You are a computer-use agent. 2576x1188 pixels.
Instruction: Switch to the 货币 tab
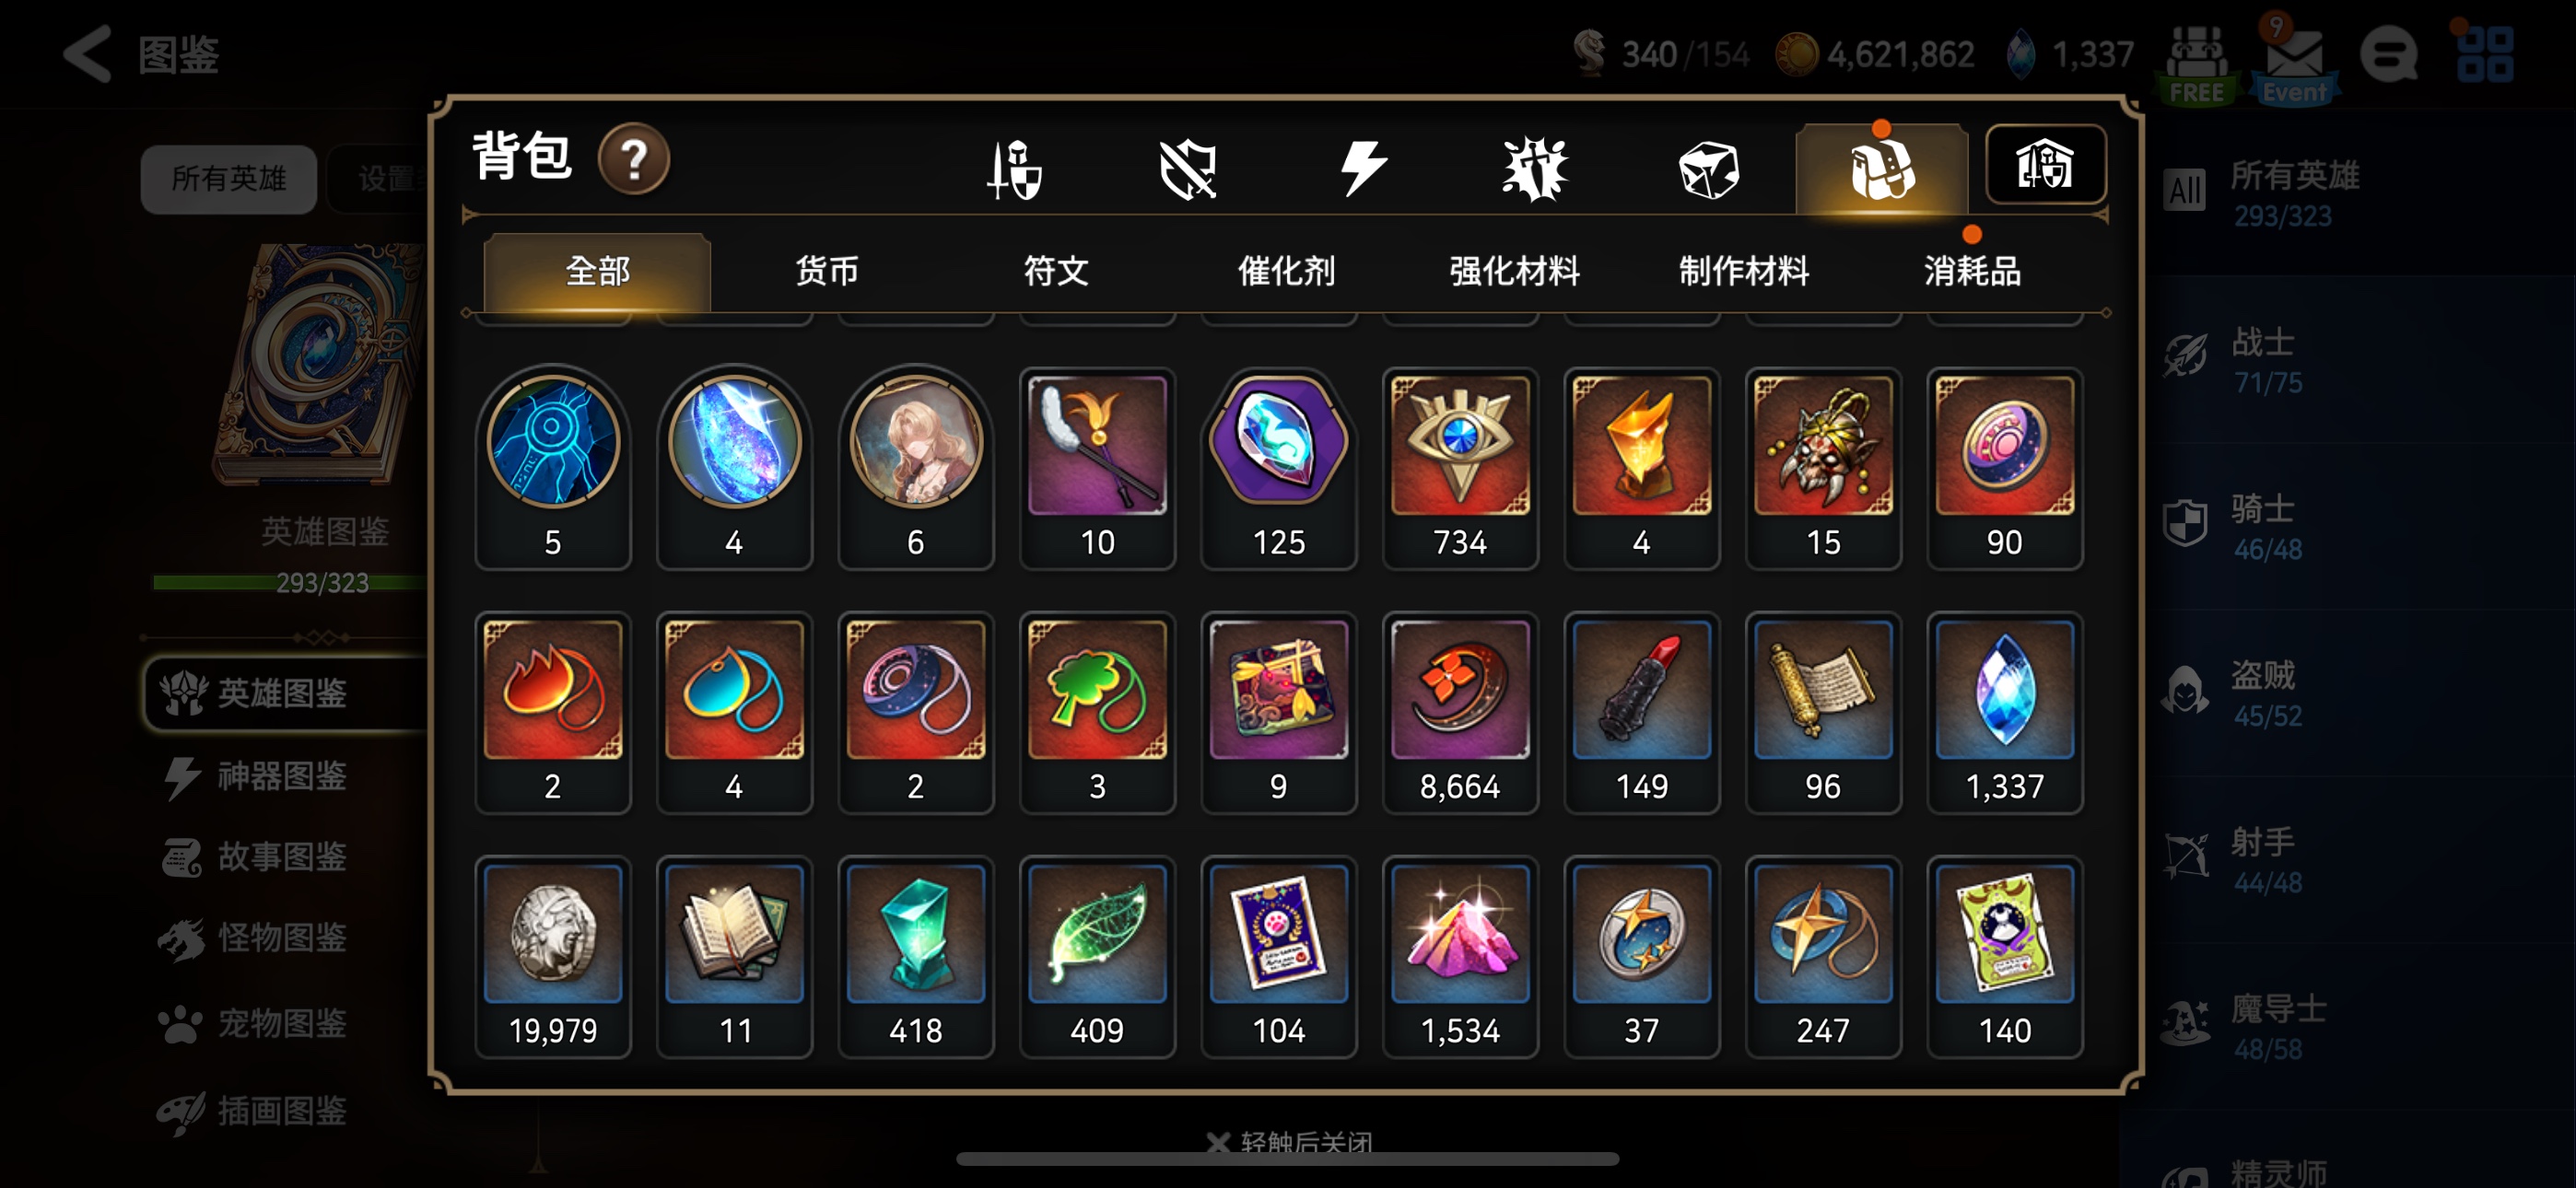(826, 271)
